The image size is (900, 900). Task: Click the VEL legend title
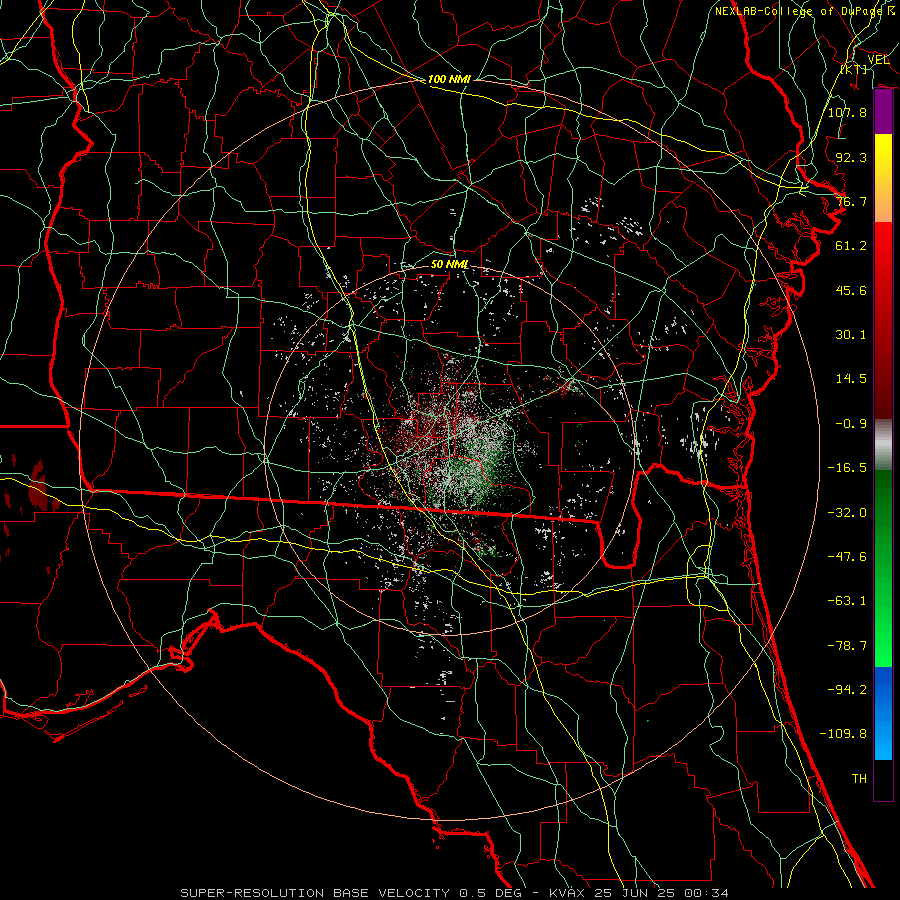(878, 59)
